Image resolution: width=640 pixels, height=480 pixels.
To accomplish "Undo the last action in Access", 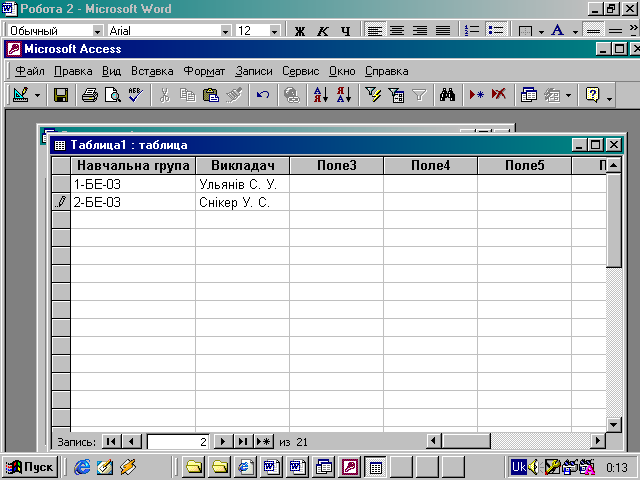I will coord(262,95).
